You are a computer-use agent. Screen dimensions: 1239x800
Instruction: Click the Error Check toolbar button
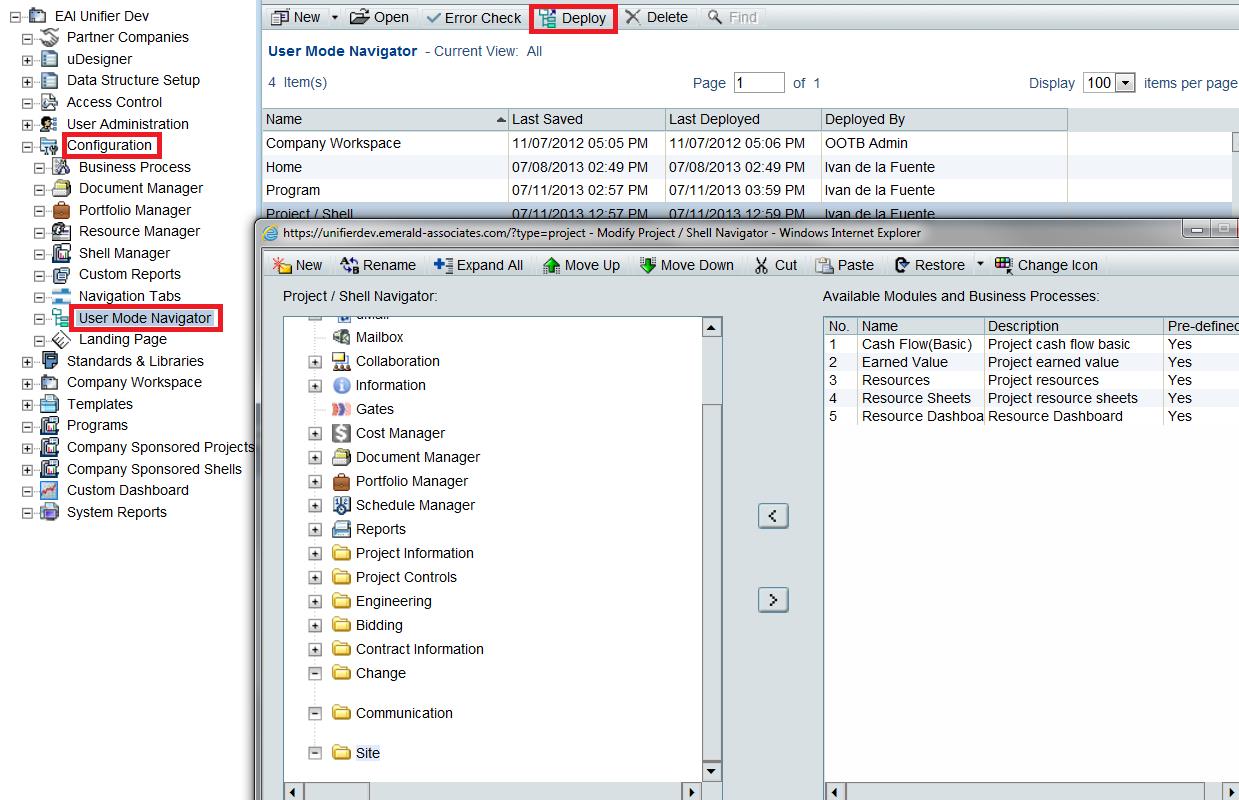point(472,18)
